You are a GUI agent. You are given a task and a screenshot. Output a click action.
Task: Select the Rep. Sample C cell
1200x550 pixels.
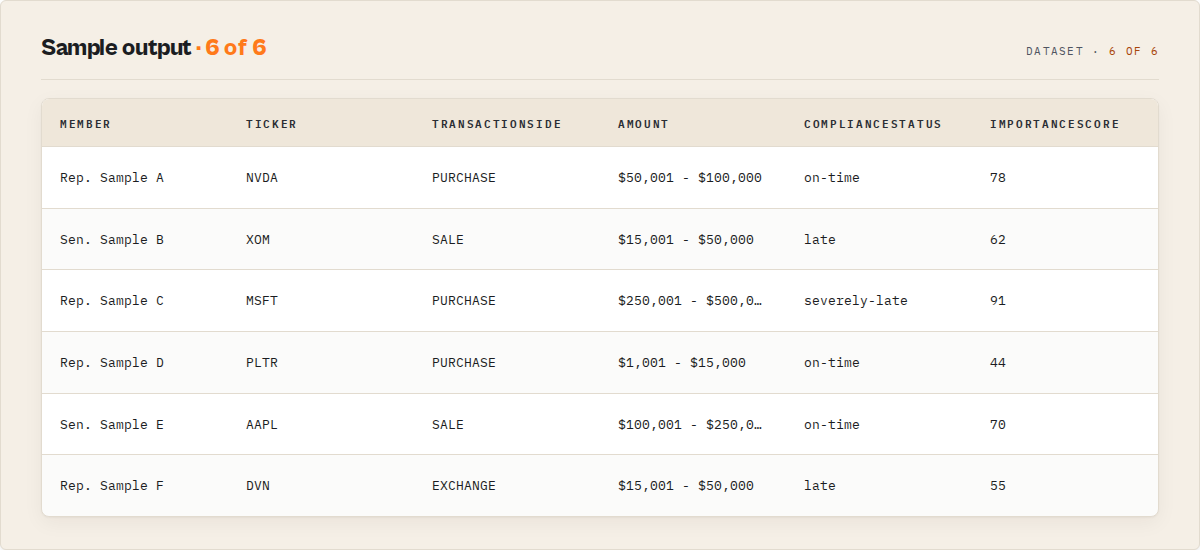click(112, 301)
